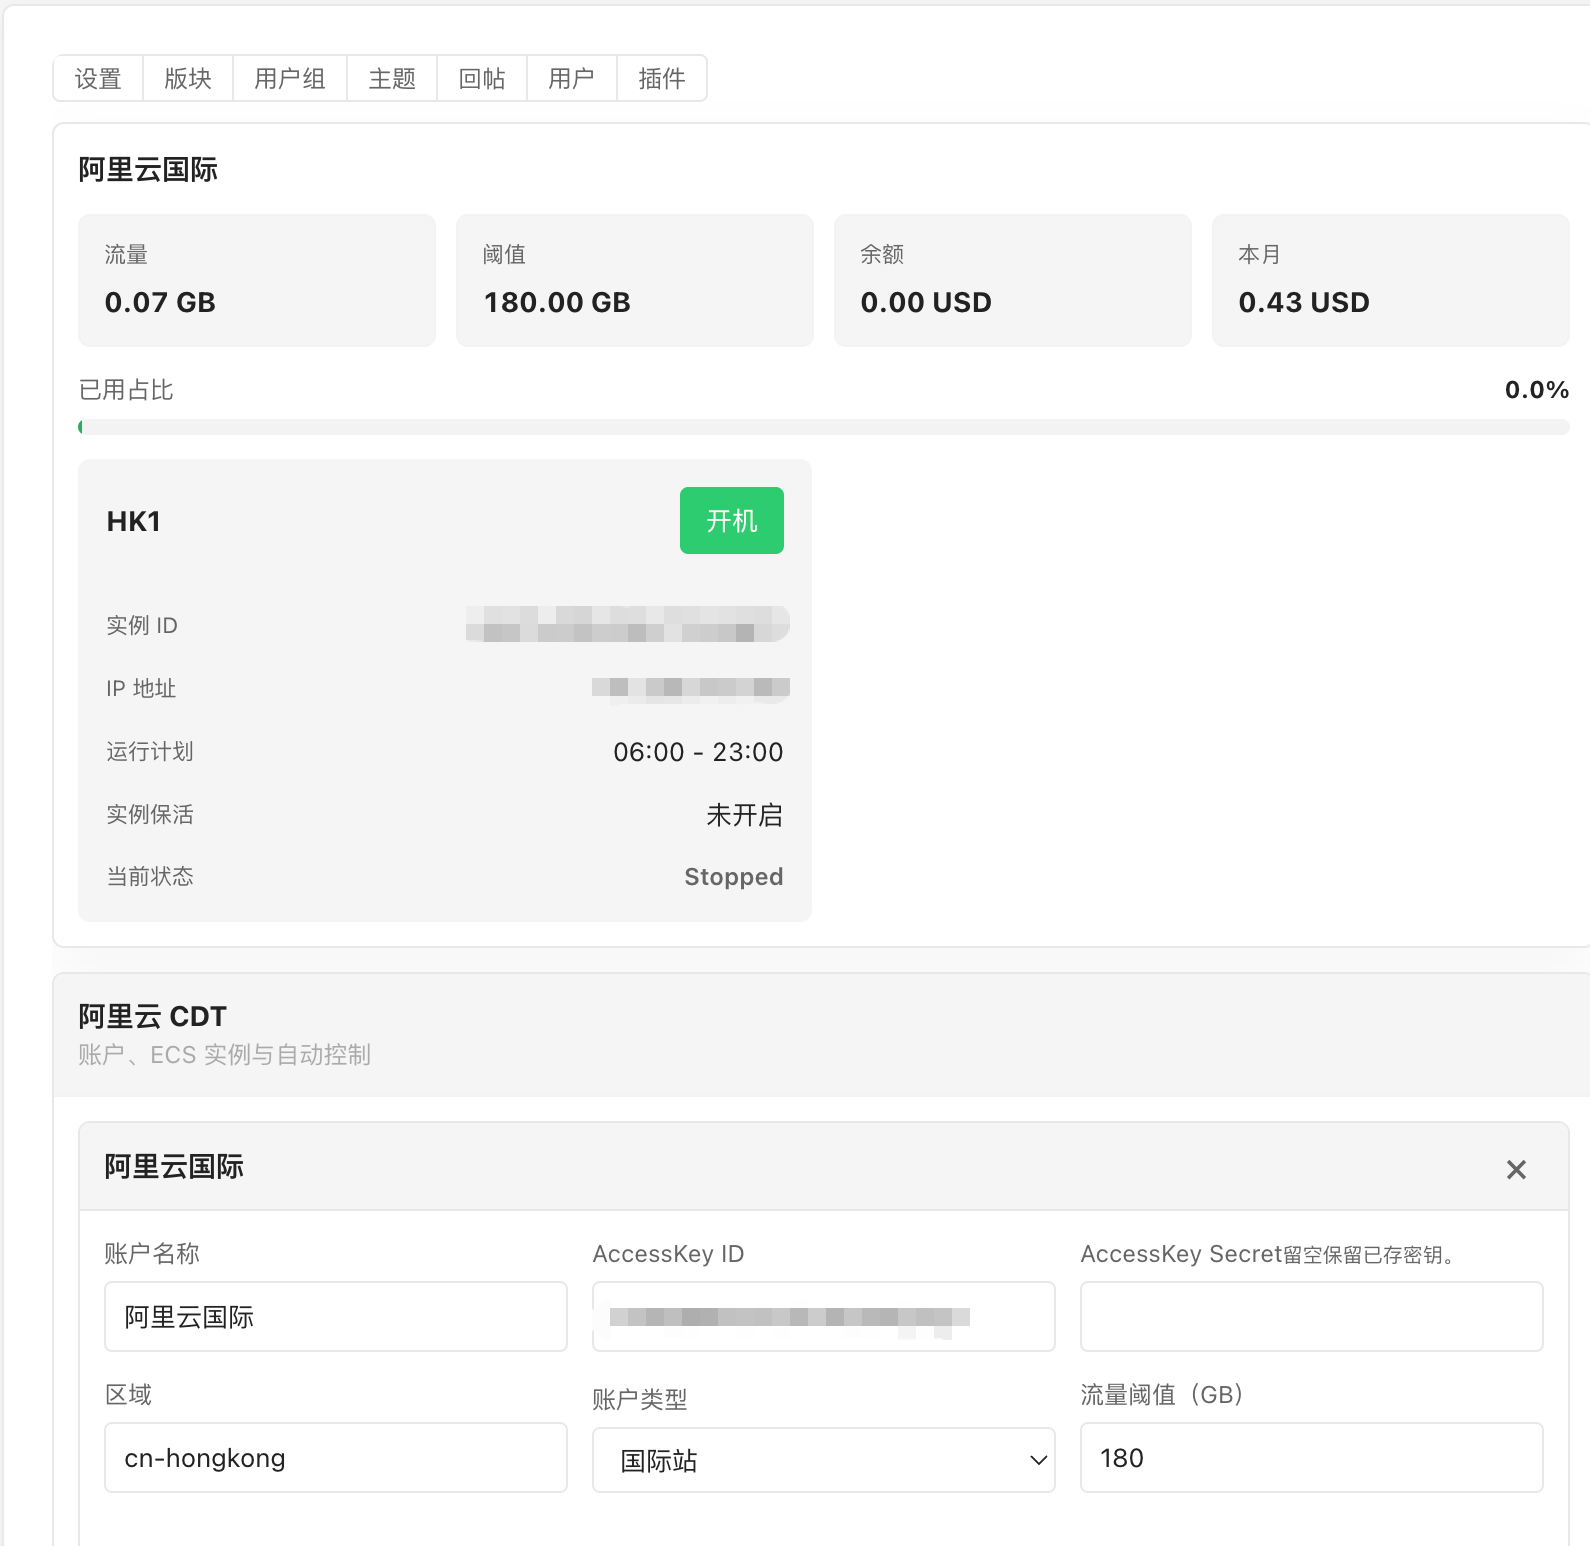
Task: Switch to the 插件 tab
Action: click(662, 78)
